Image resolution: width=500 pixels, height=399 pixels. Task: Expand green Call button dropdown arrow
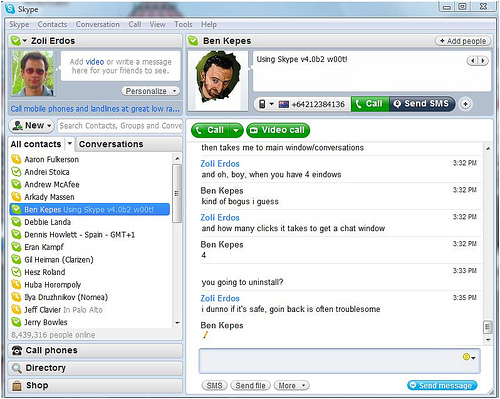click(x=236, y=130)
